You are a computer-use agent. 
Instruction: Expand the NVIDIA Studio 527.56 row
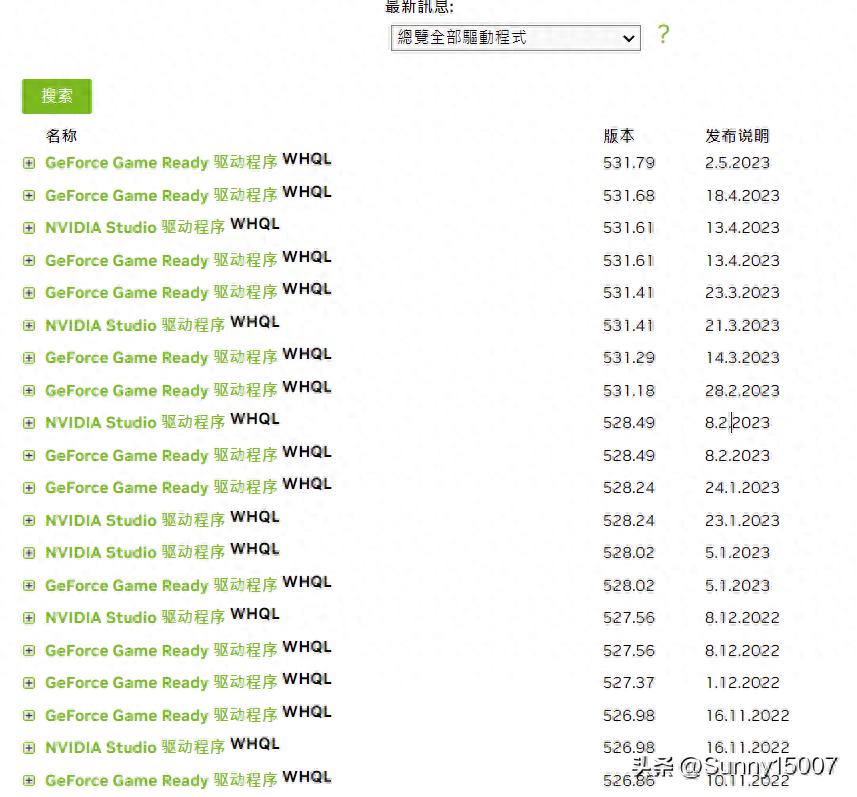[x=29, y=618]
